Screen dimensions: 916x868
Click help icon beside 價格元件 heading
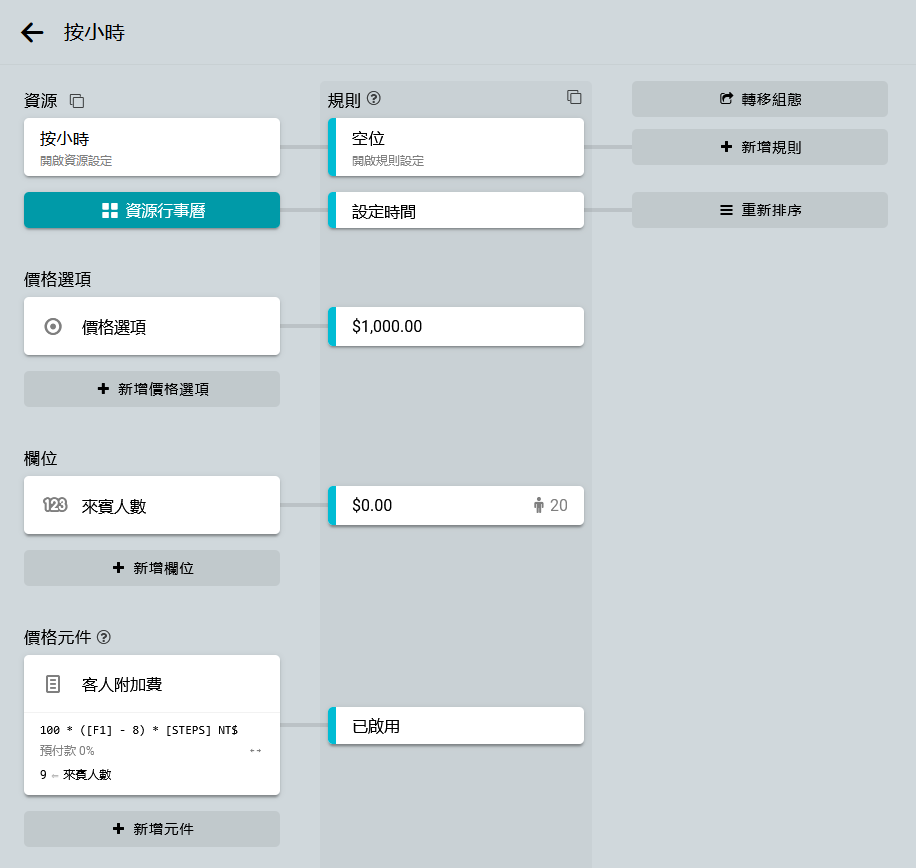[x=104, y=637]
